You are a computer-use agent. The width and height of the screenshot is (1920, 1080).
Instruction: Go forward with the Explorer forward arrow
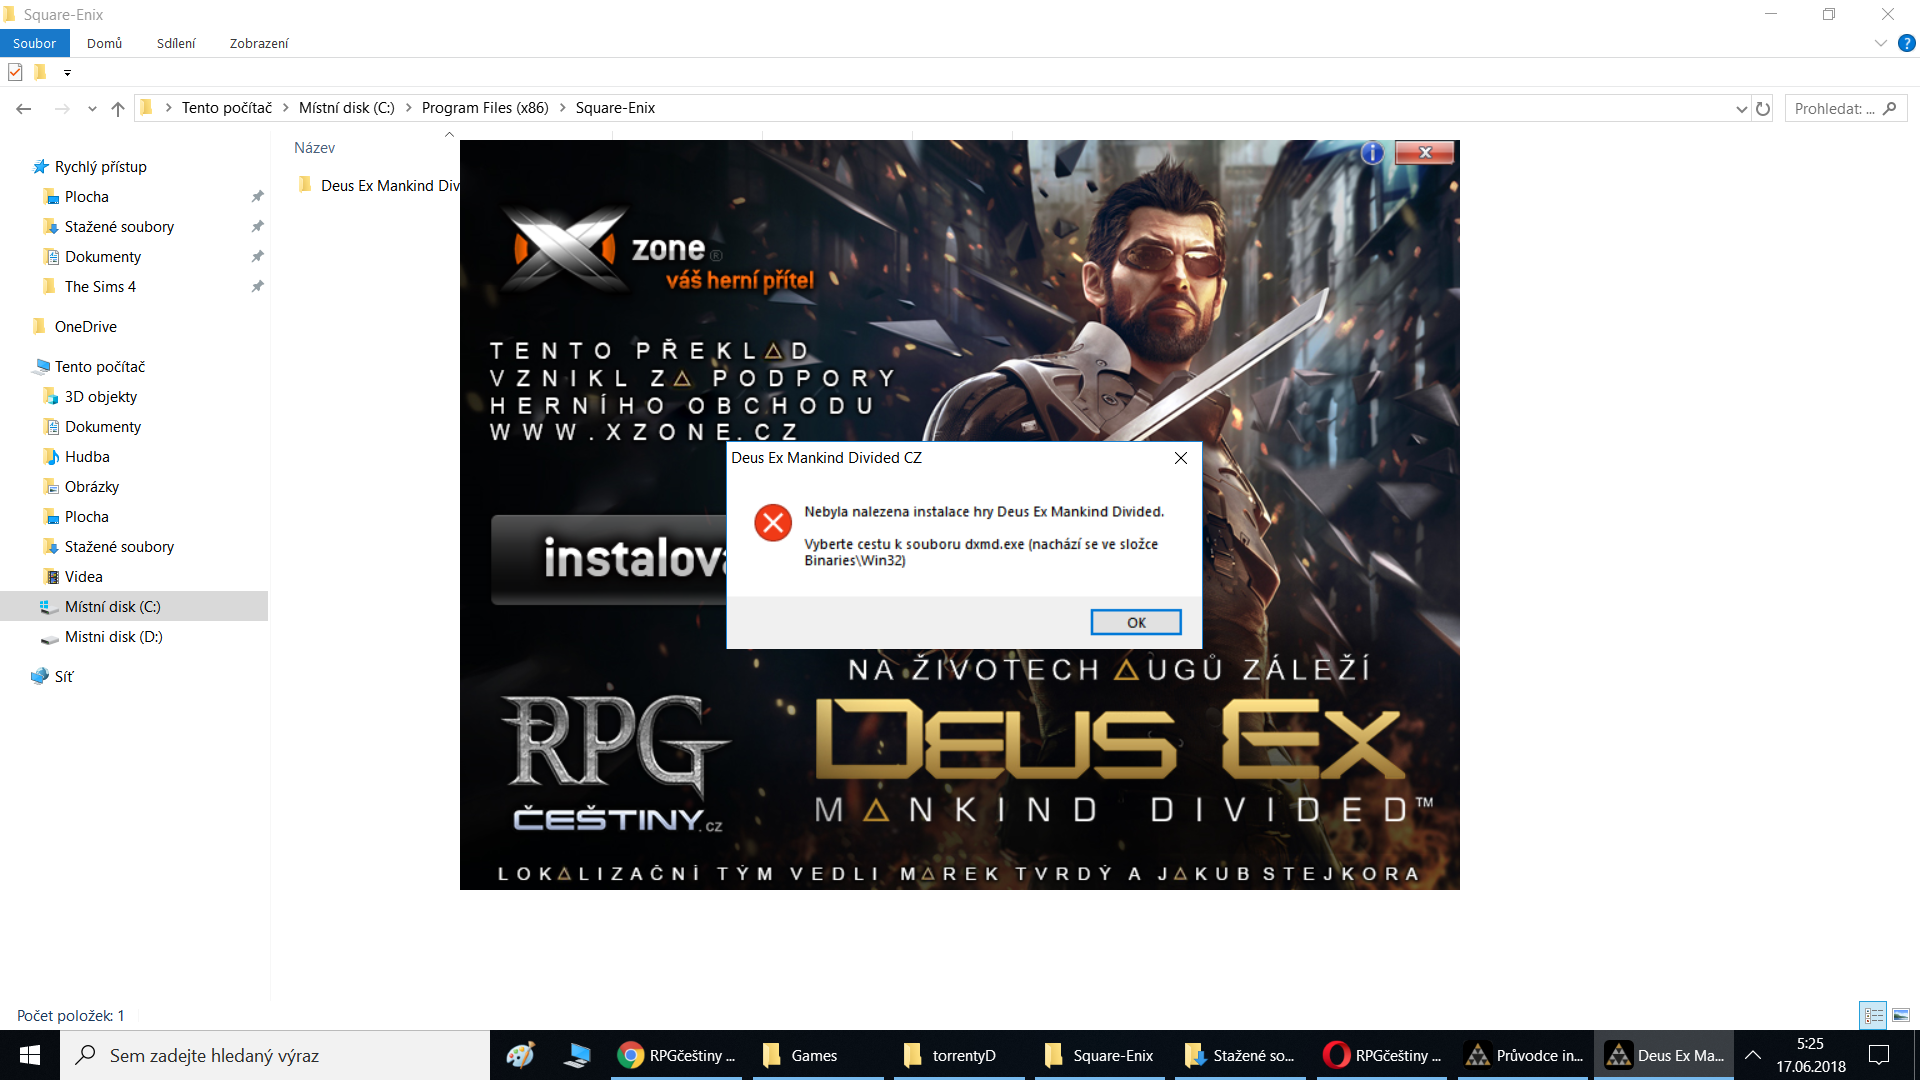tap(62, 109)
